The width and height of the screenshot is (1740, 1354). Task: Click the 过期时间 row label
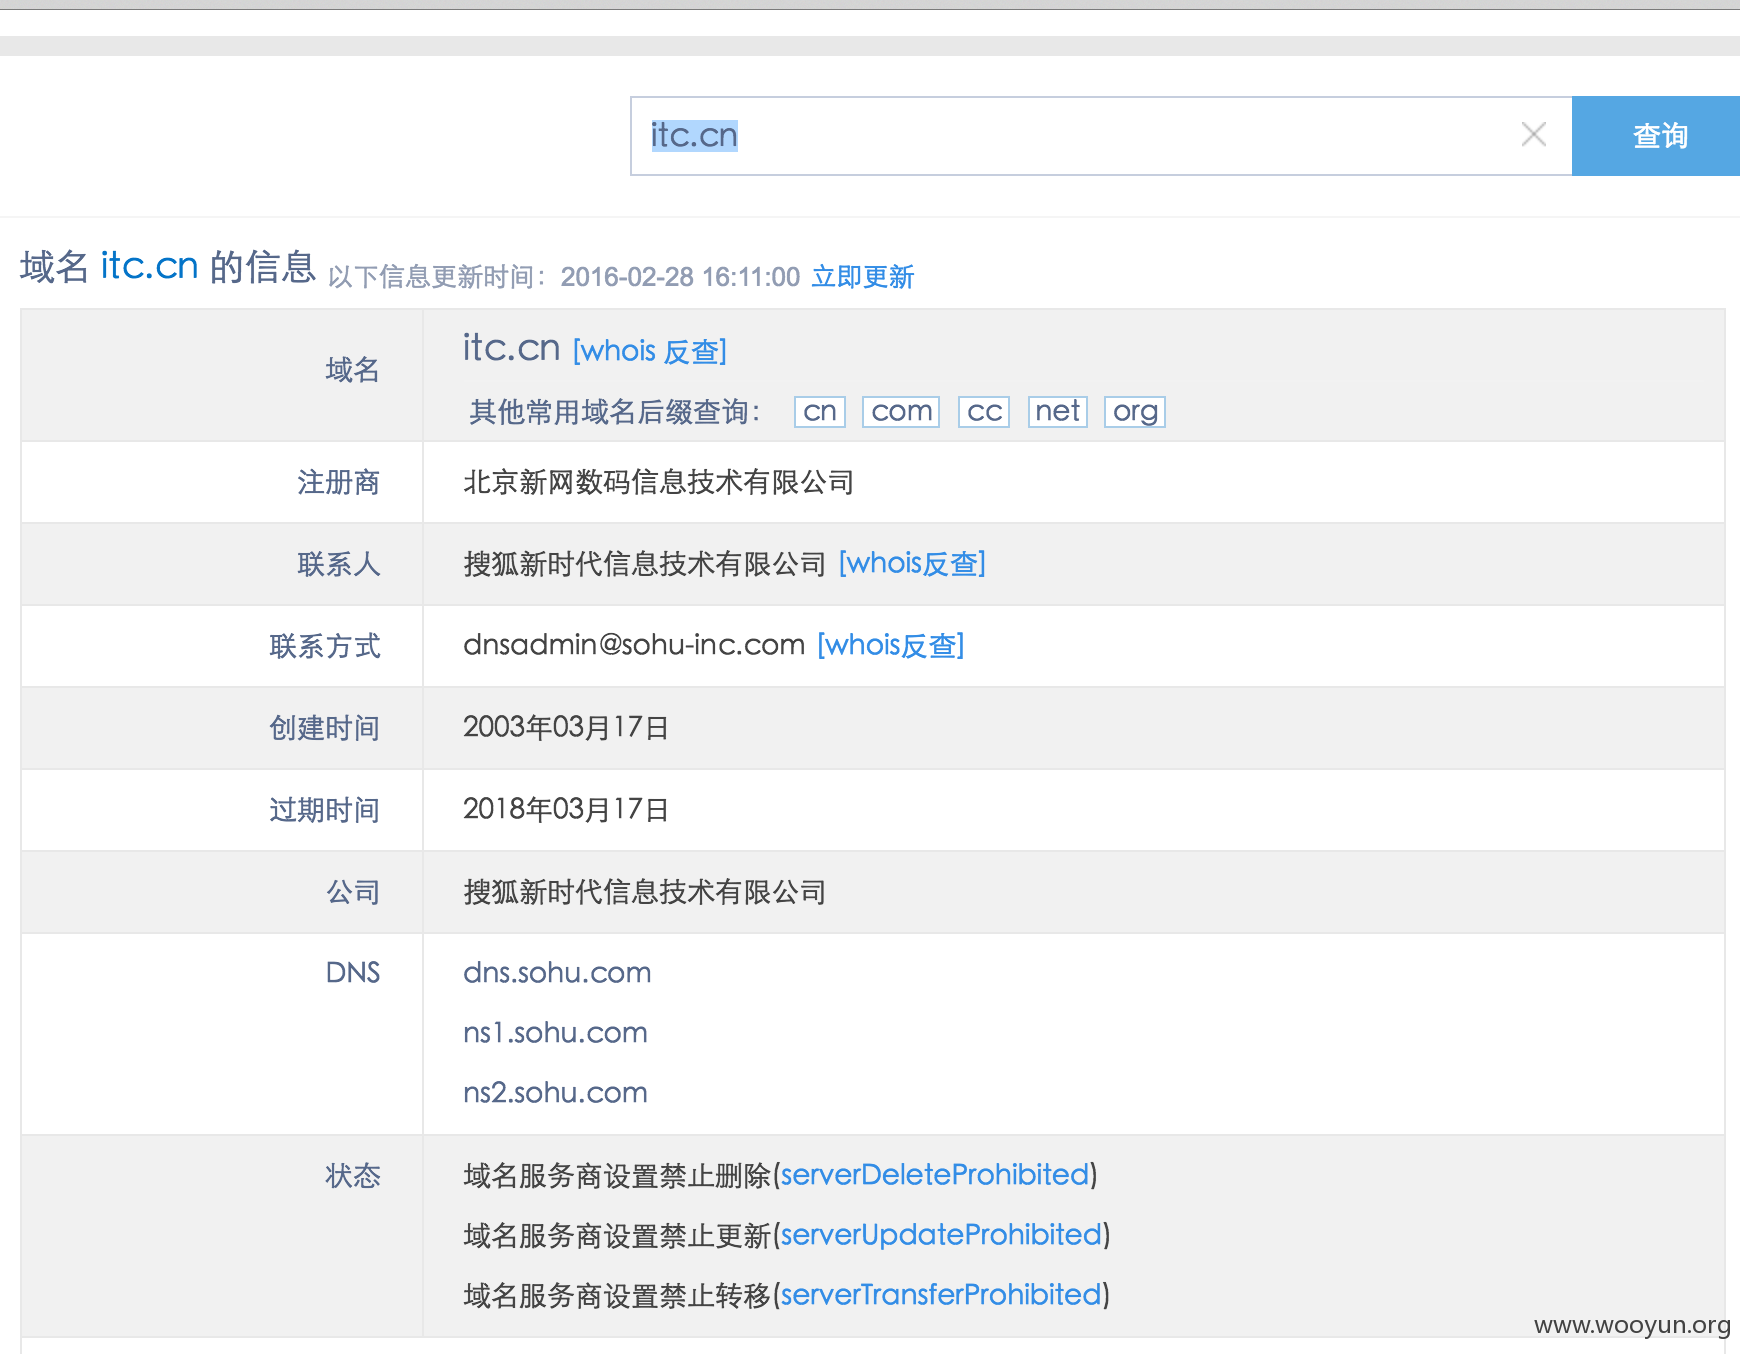325,810
